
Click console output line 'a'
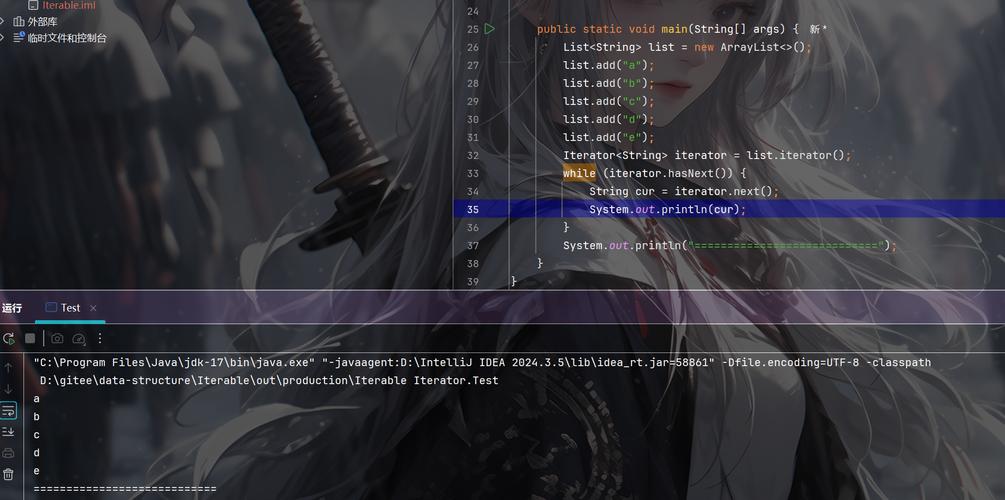(x=37, y=399)
